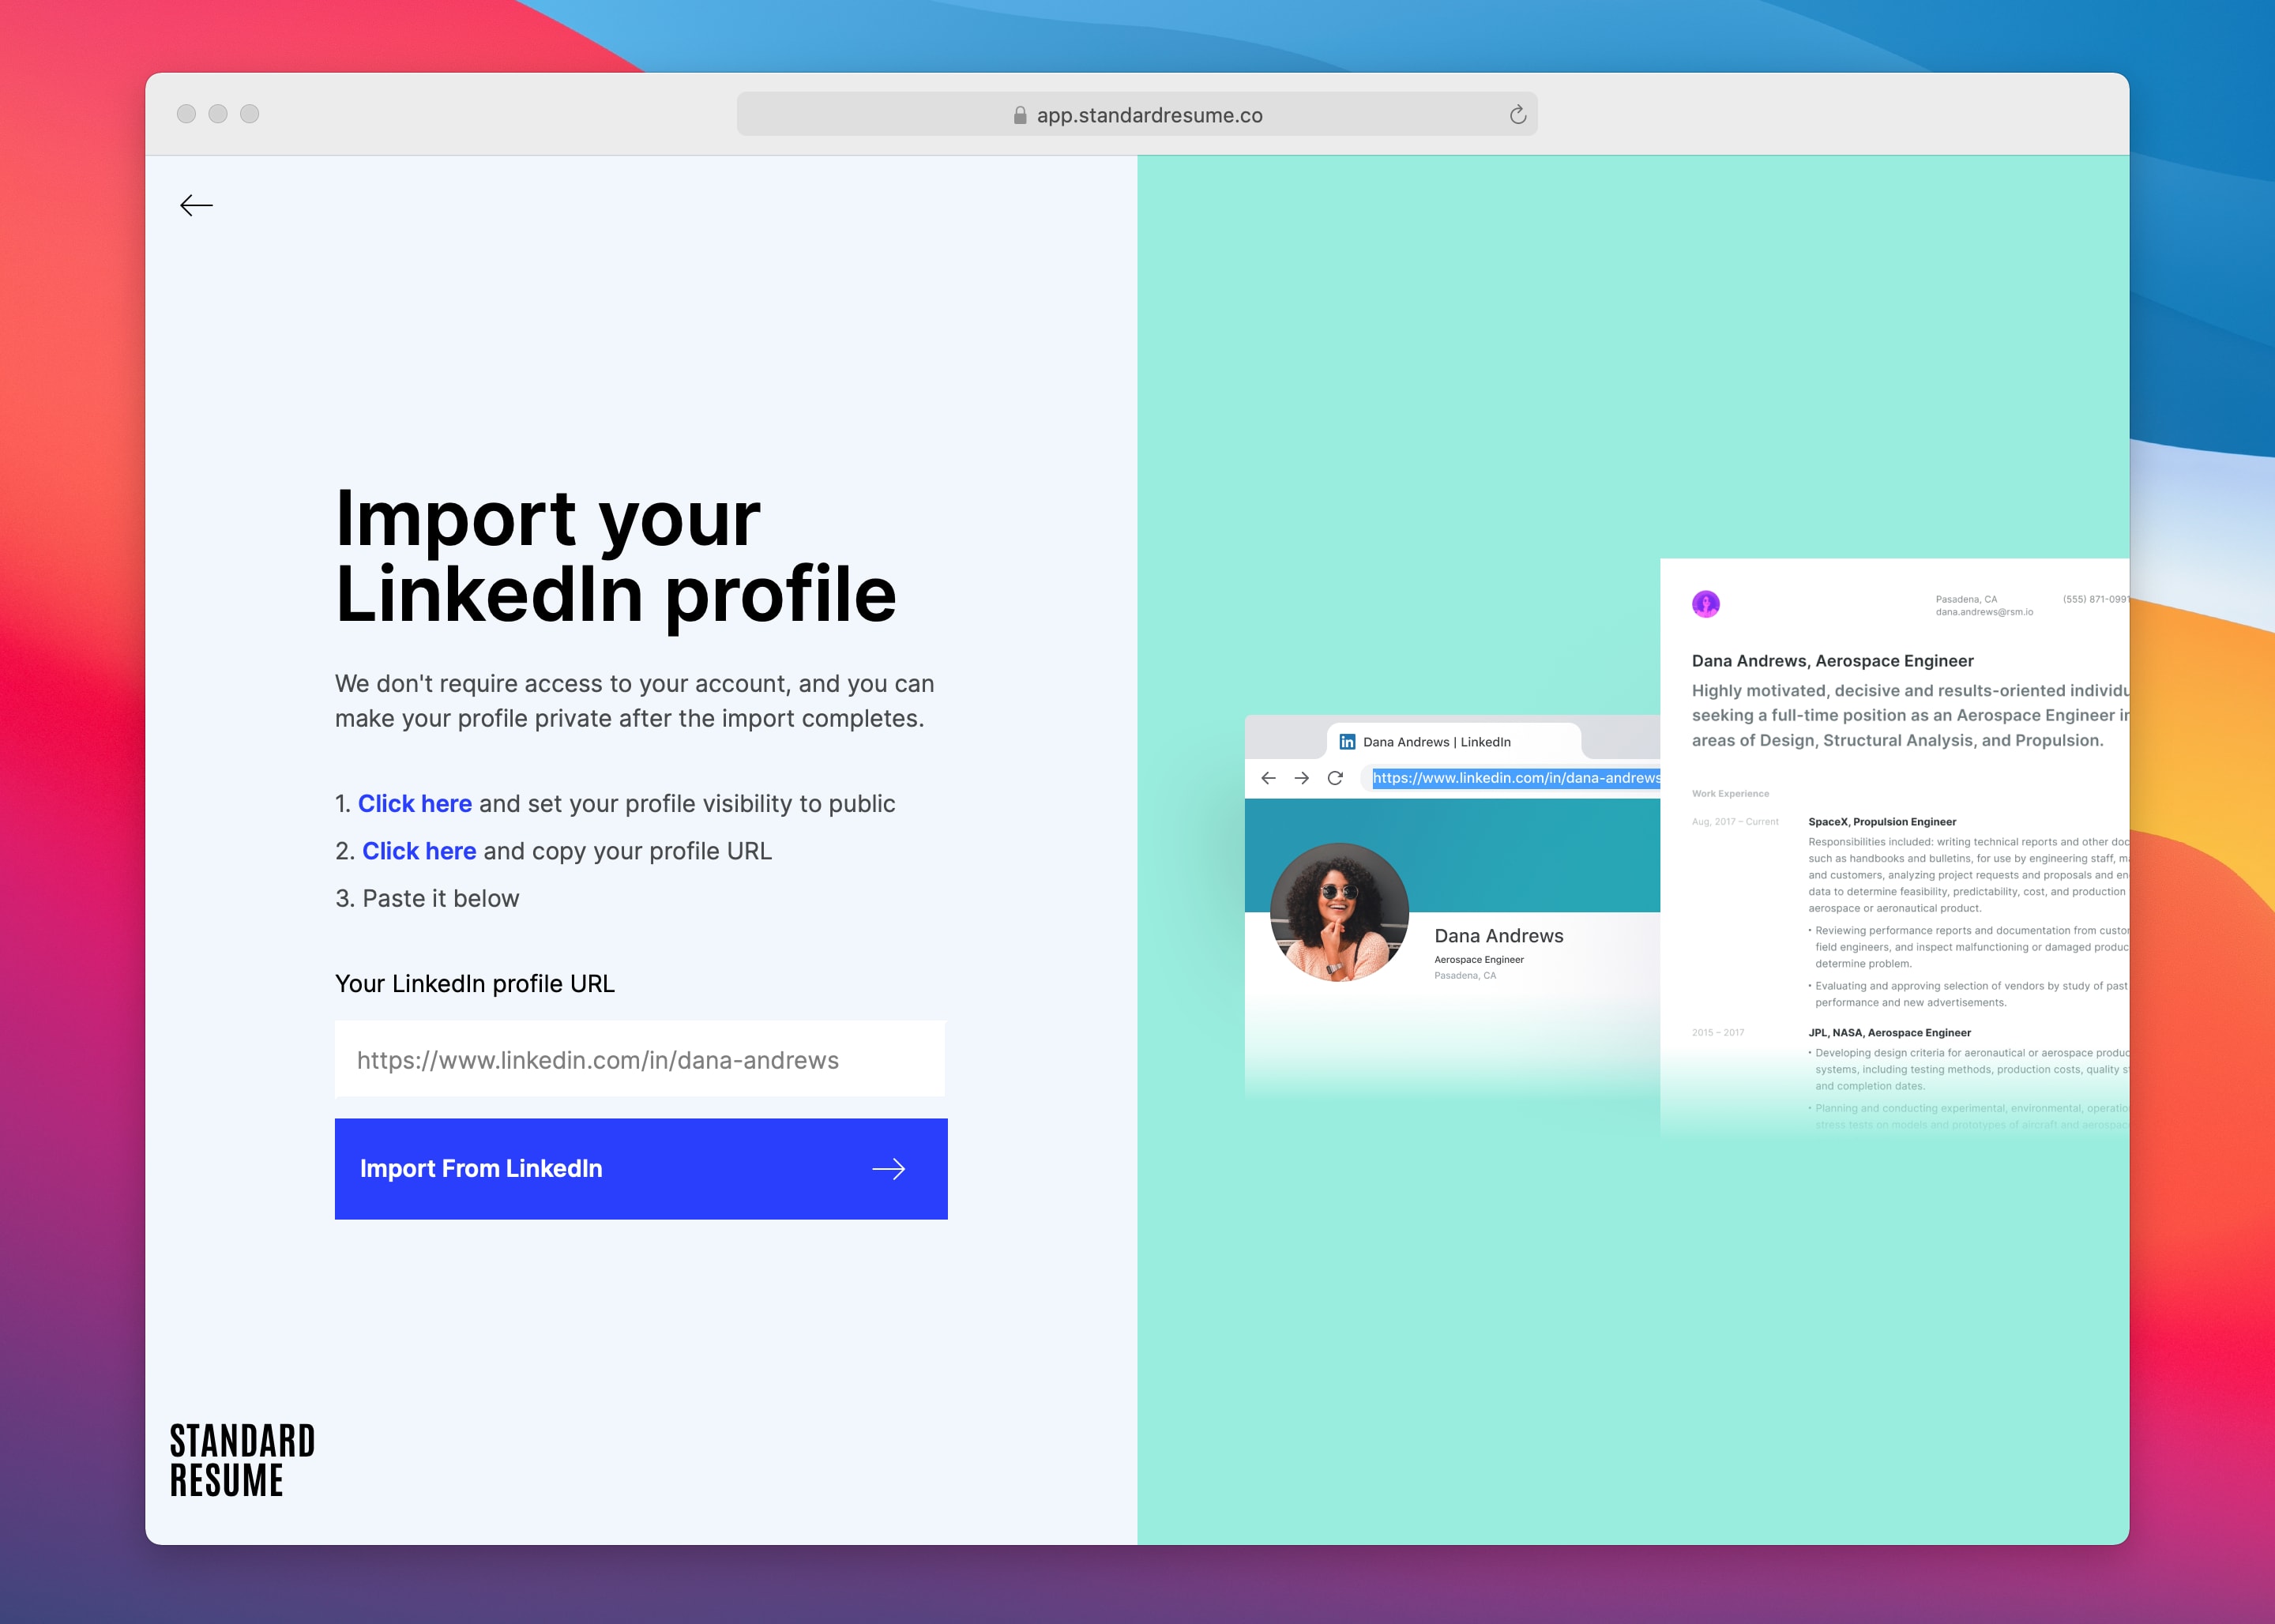
Task: Click refresh icon in the illustrated LinkedIn browser
Action: (x=1335, y=778)
